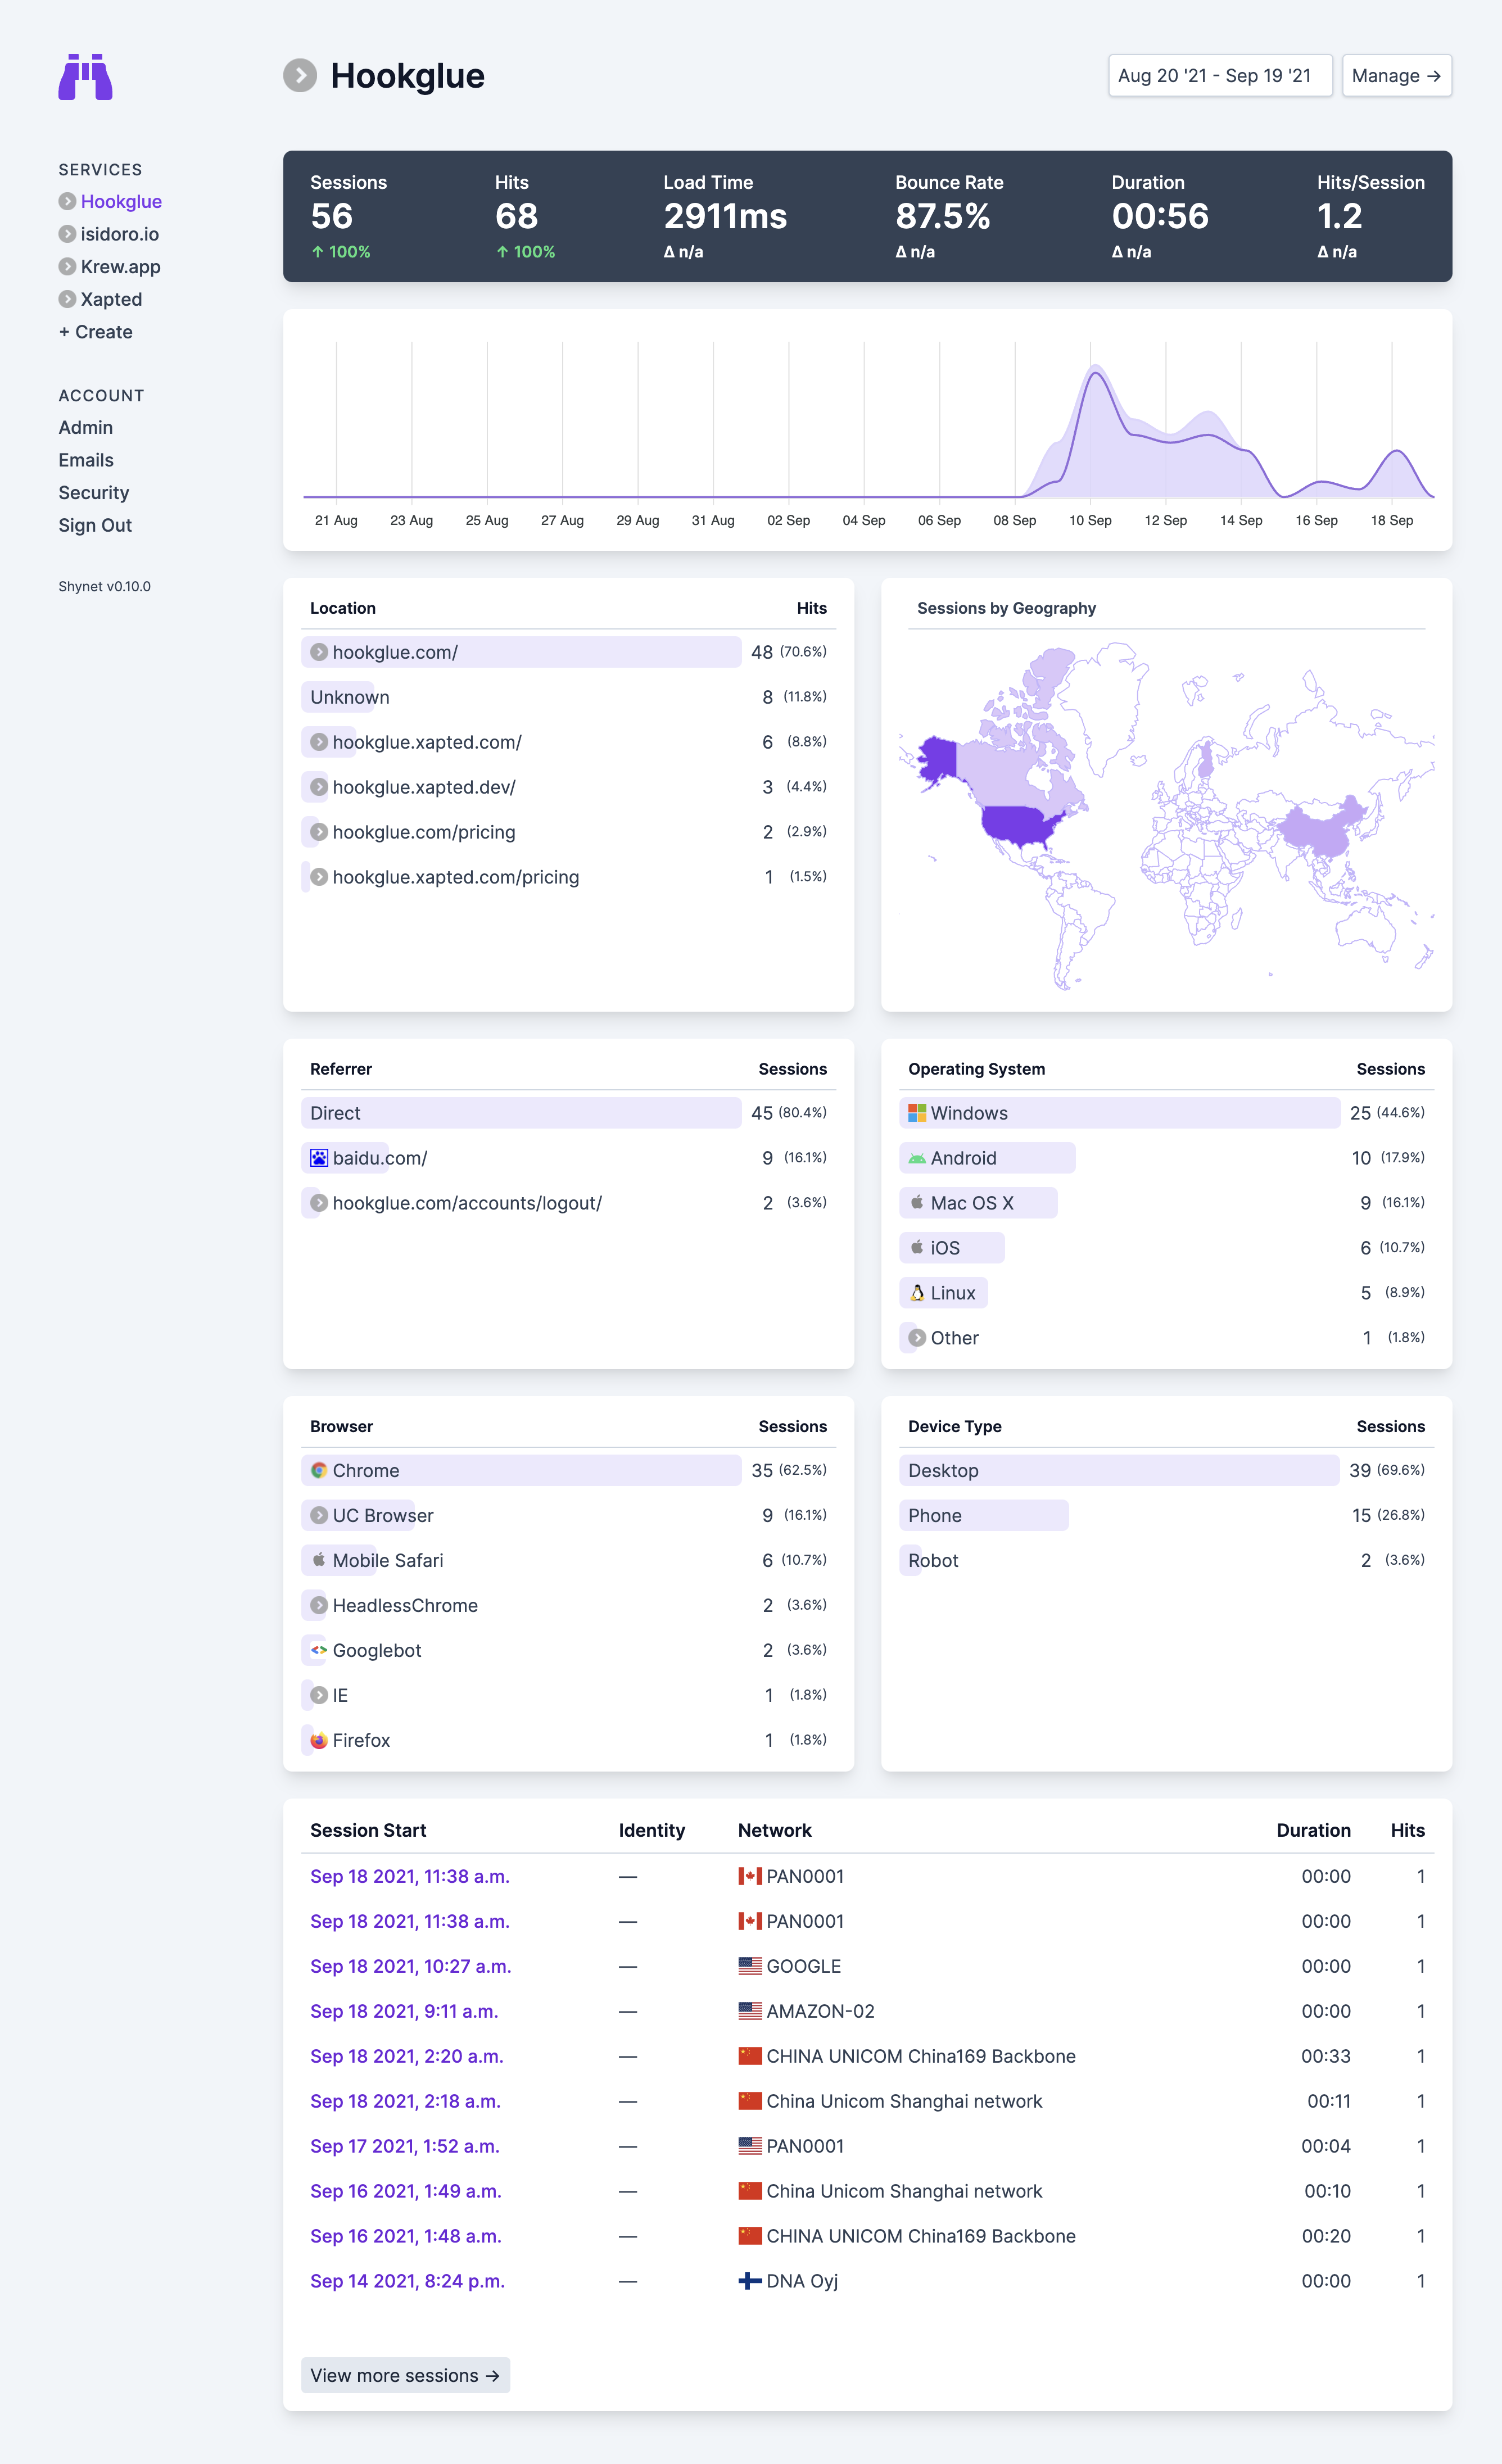Open the Manage service page
1502x2464 pixels.
point(1396,76)
